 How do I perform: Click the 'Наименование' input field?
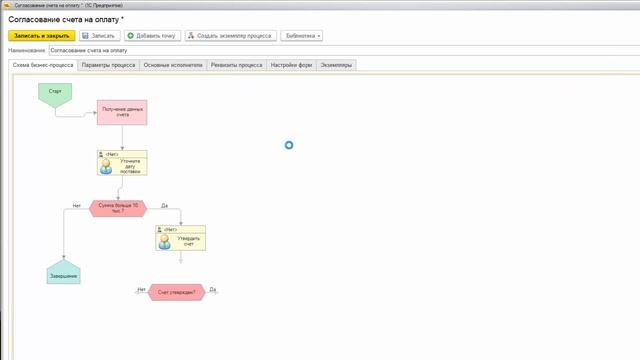point(344,51)
